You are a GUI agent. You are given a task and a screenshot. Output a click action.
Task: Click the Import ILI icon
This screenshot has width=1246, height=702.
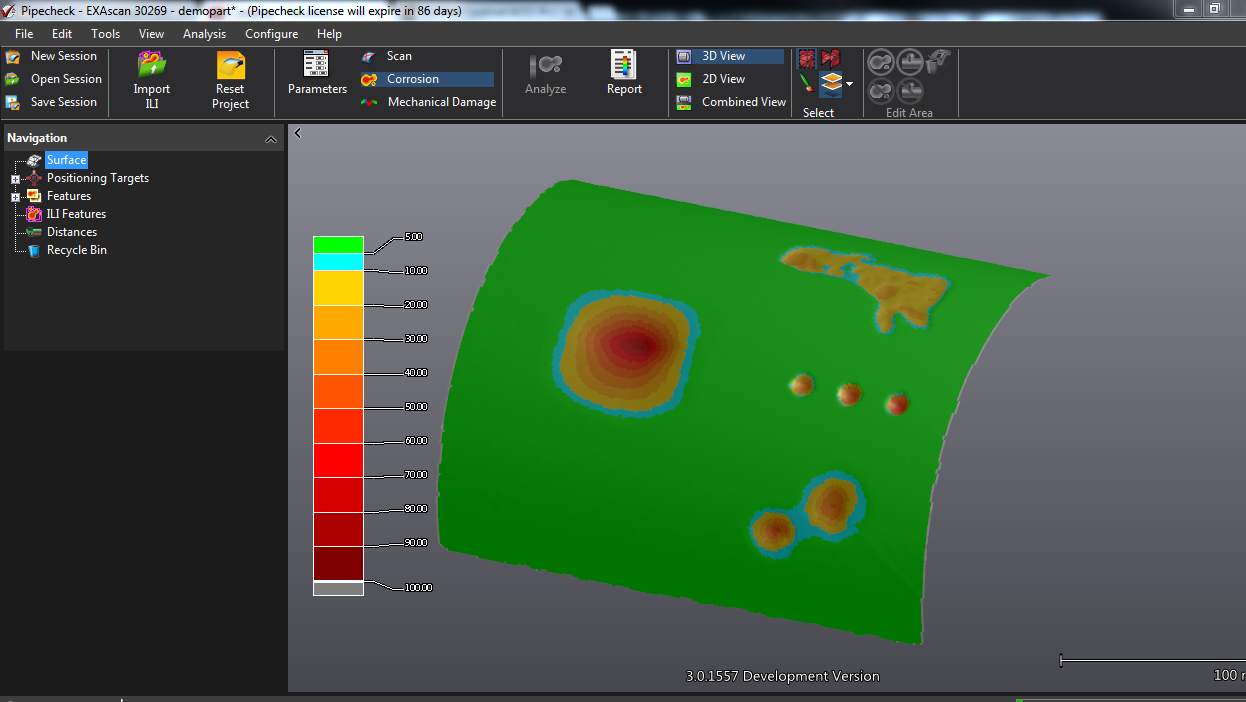tap(151, 67)
